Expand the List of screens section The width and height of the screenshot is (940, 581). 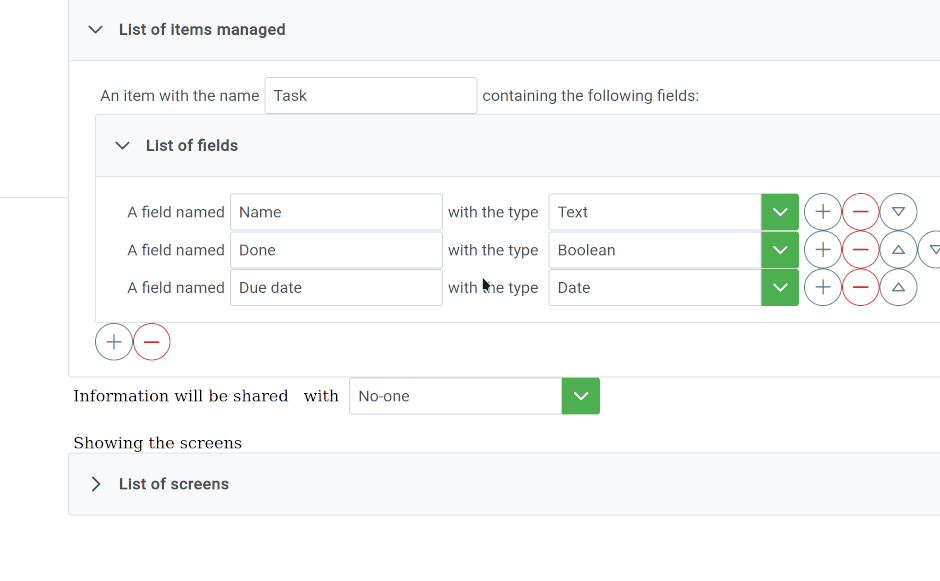click(95, 484)
